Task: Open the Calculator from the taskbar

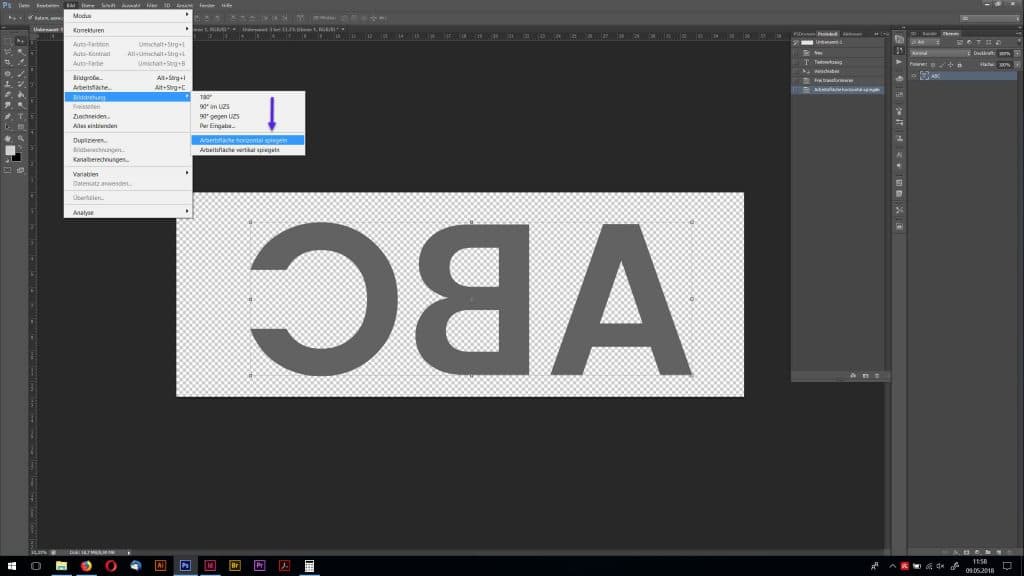Action: (310, 566)
